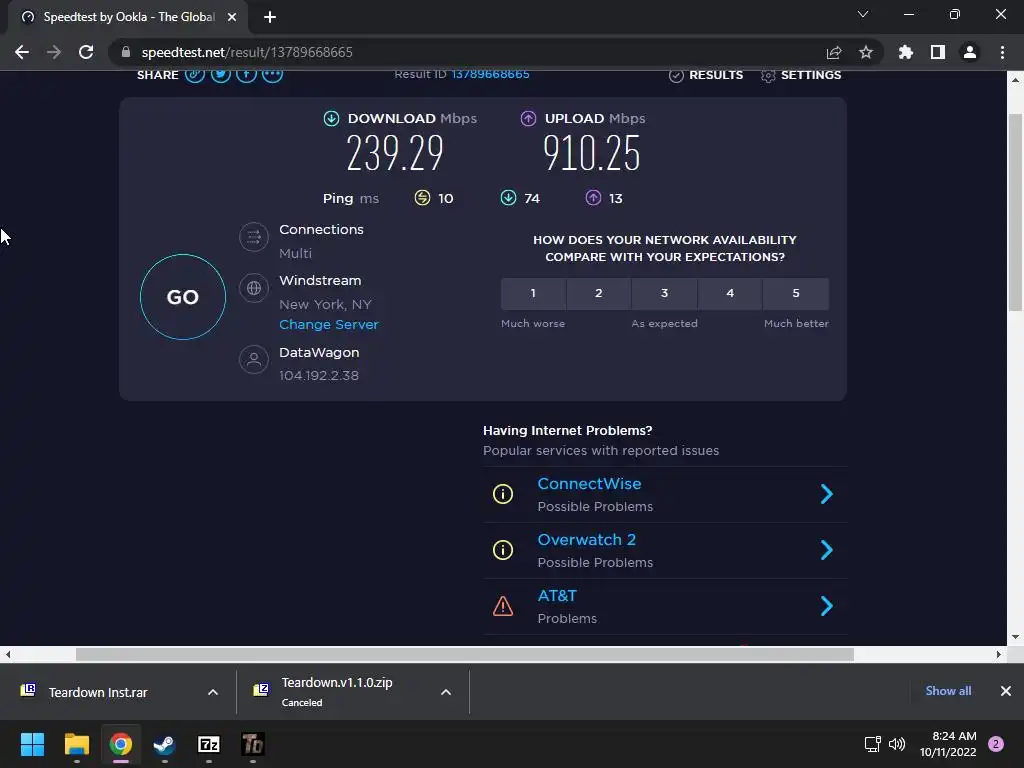Rate network availability as 3

click(x=665, y=293)
